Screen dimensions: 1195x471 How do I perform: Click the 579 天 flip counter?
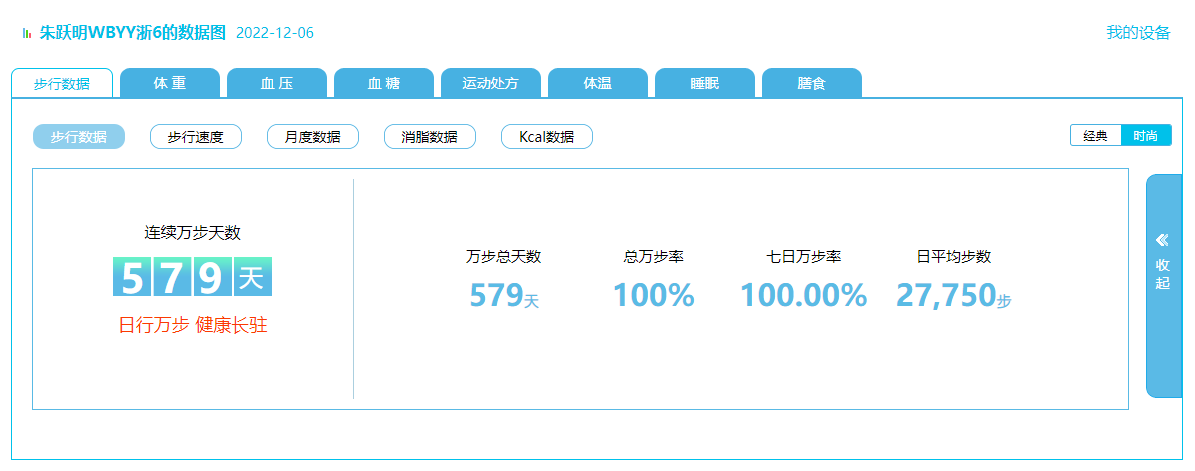click(193, 277)
